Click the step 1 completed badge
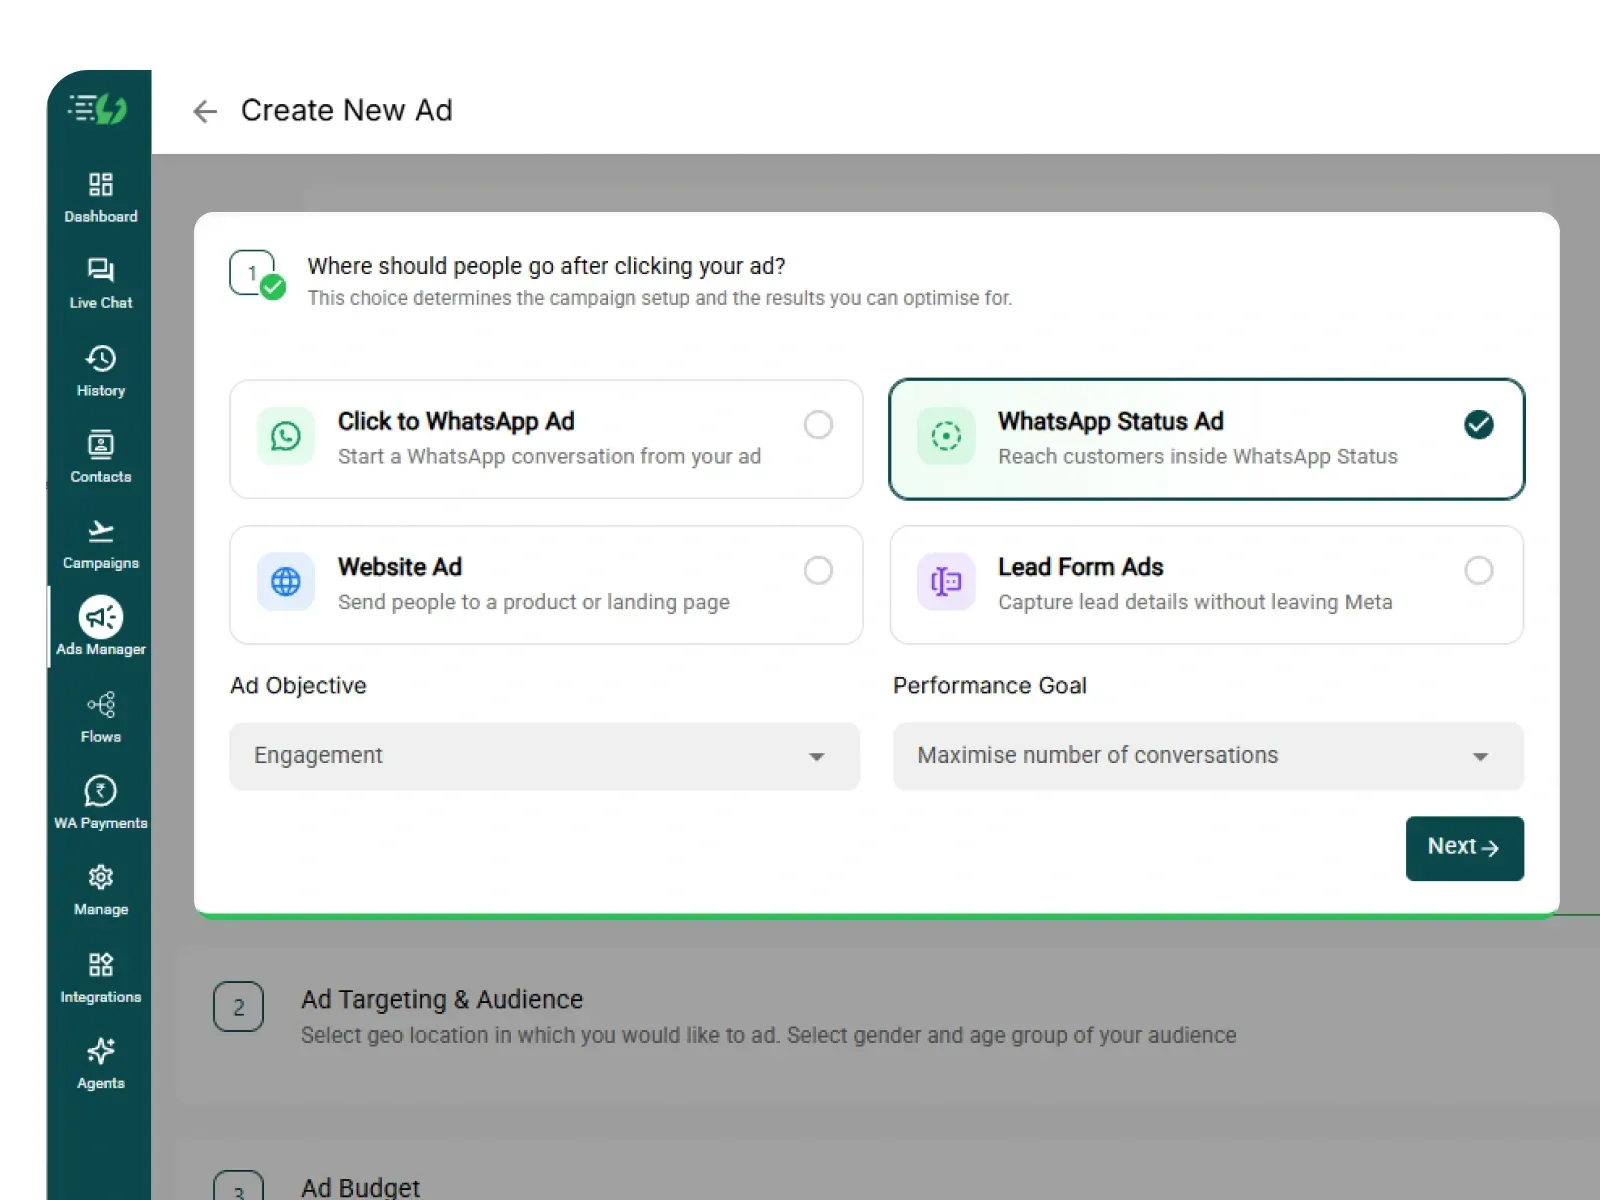Image resolution: width=1600 pixels, height=1200 pixels. [273, 288]
